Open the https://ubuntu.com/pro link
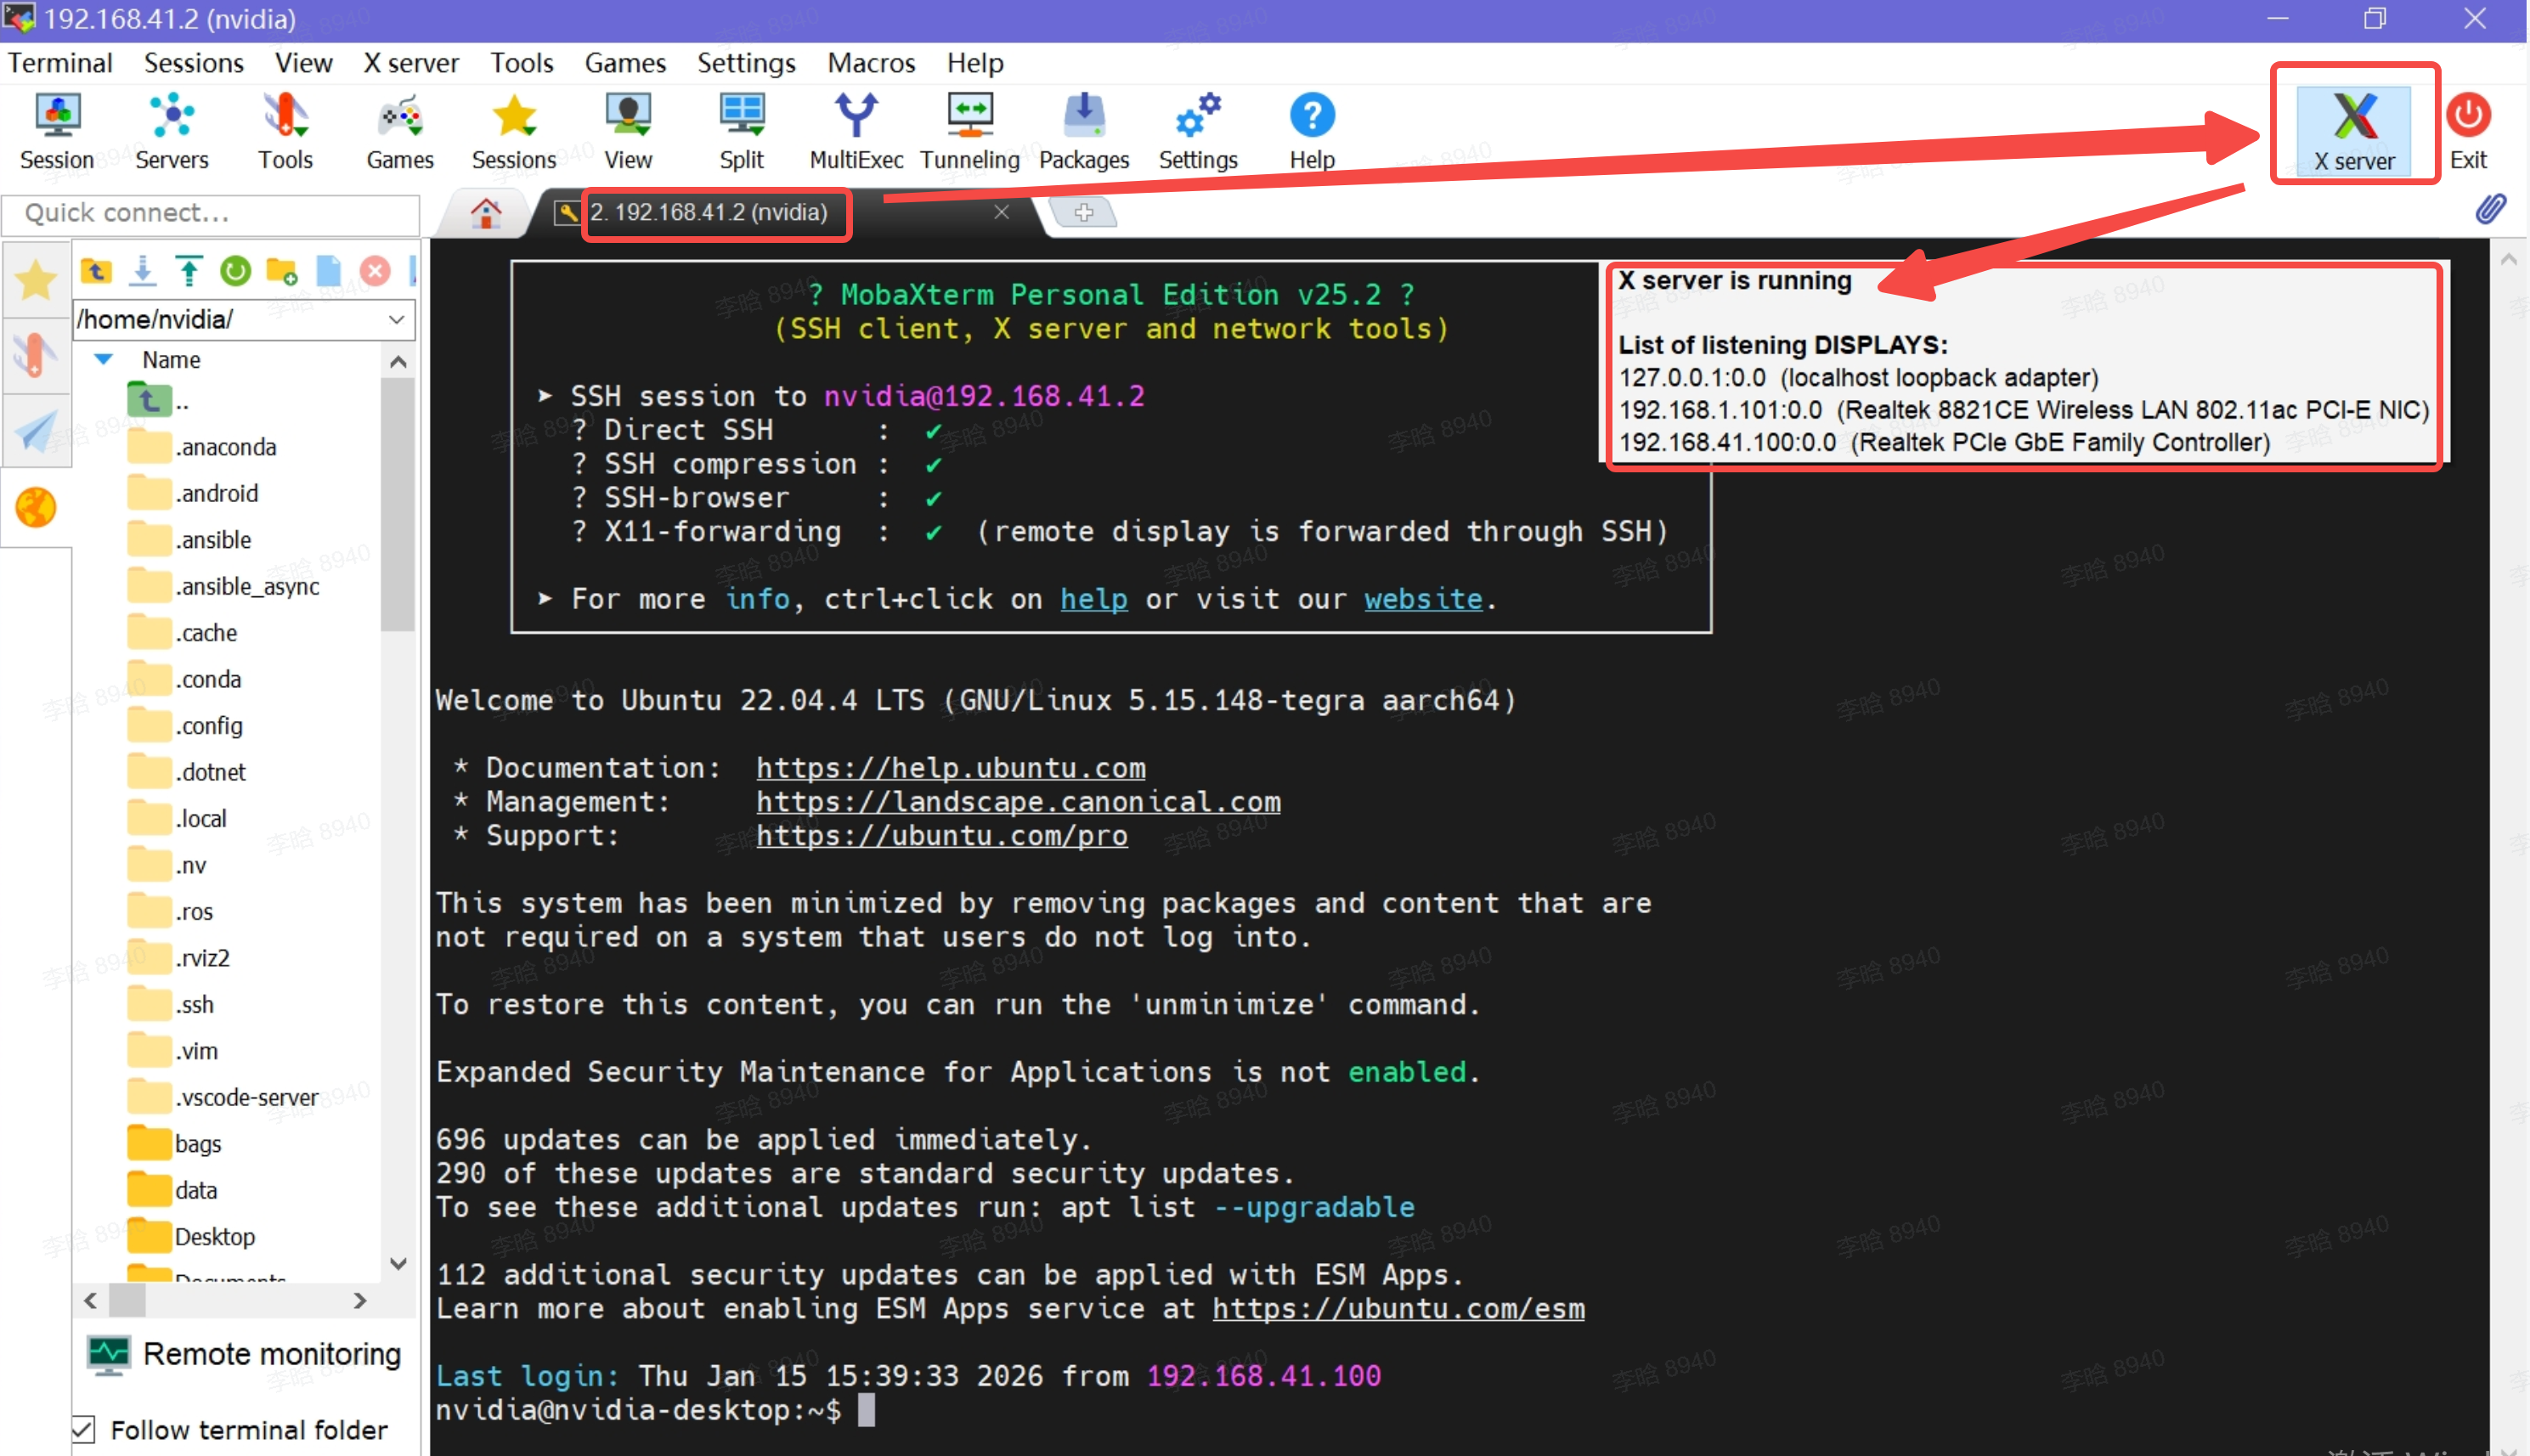 (x=941, y=835)
